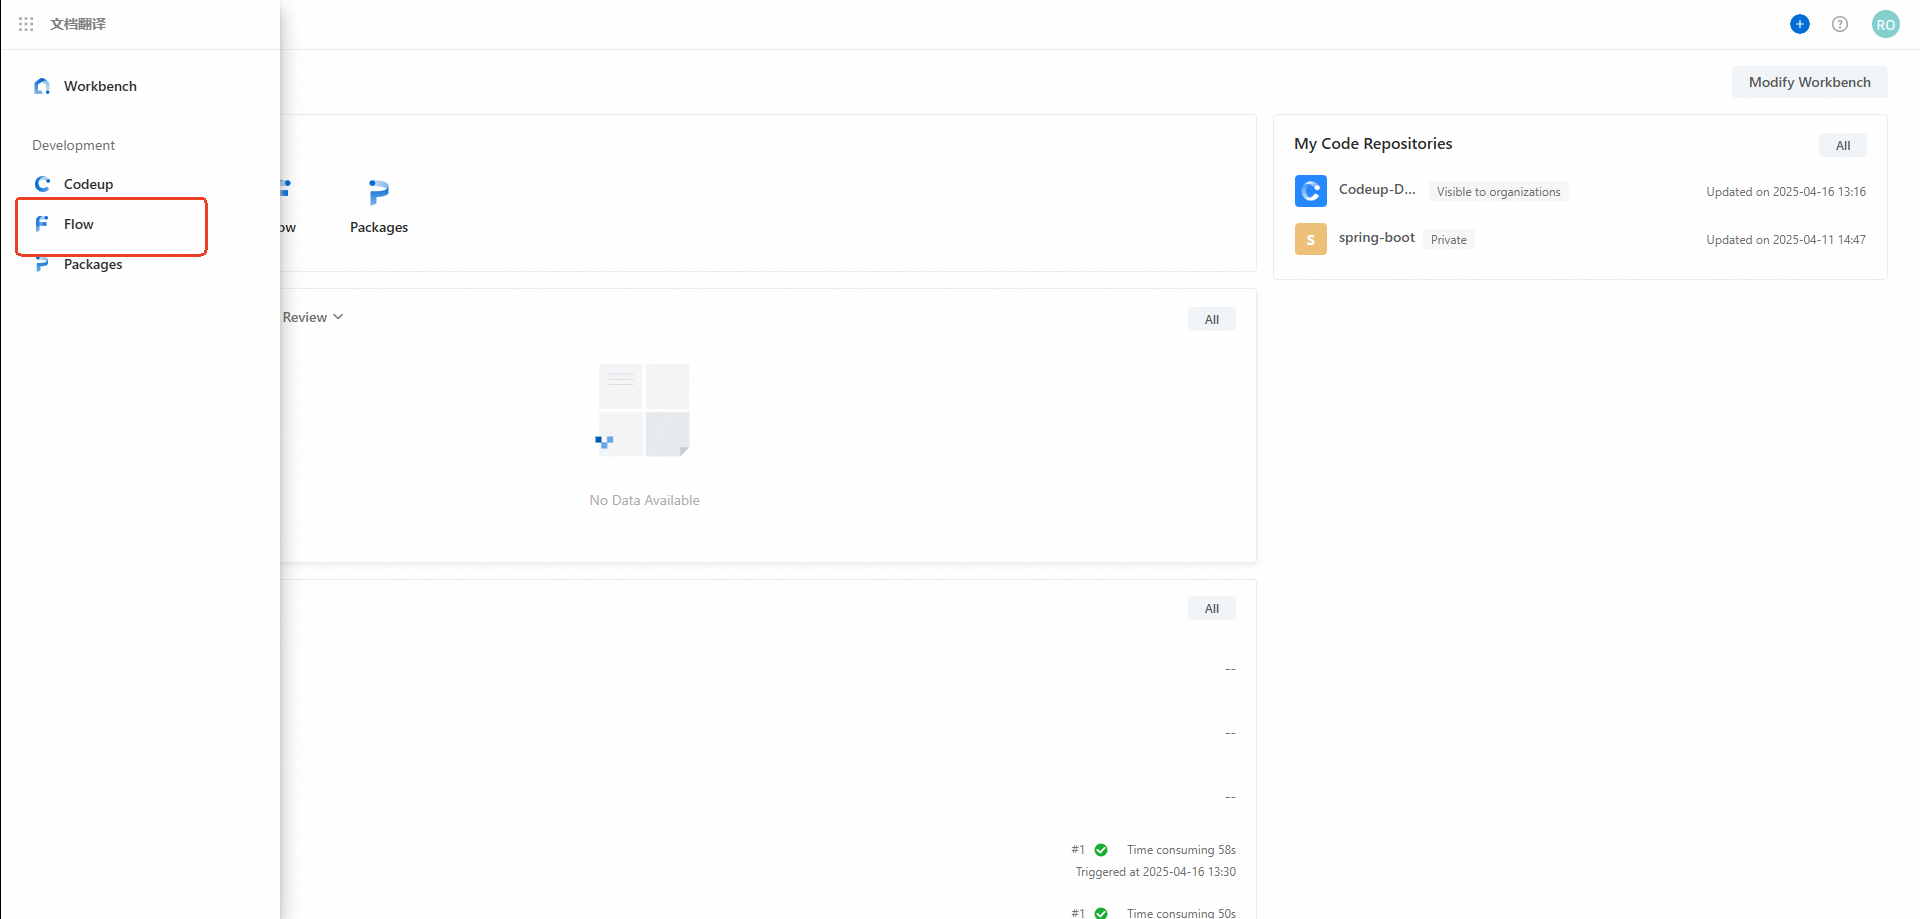The width and height of the screenshot is (1920, 919).
Task: Open Packages from the Development menu
Action: pos(93,264)
